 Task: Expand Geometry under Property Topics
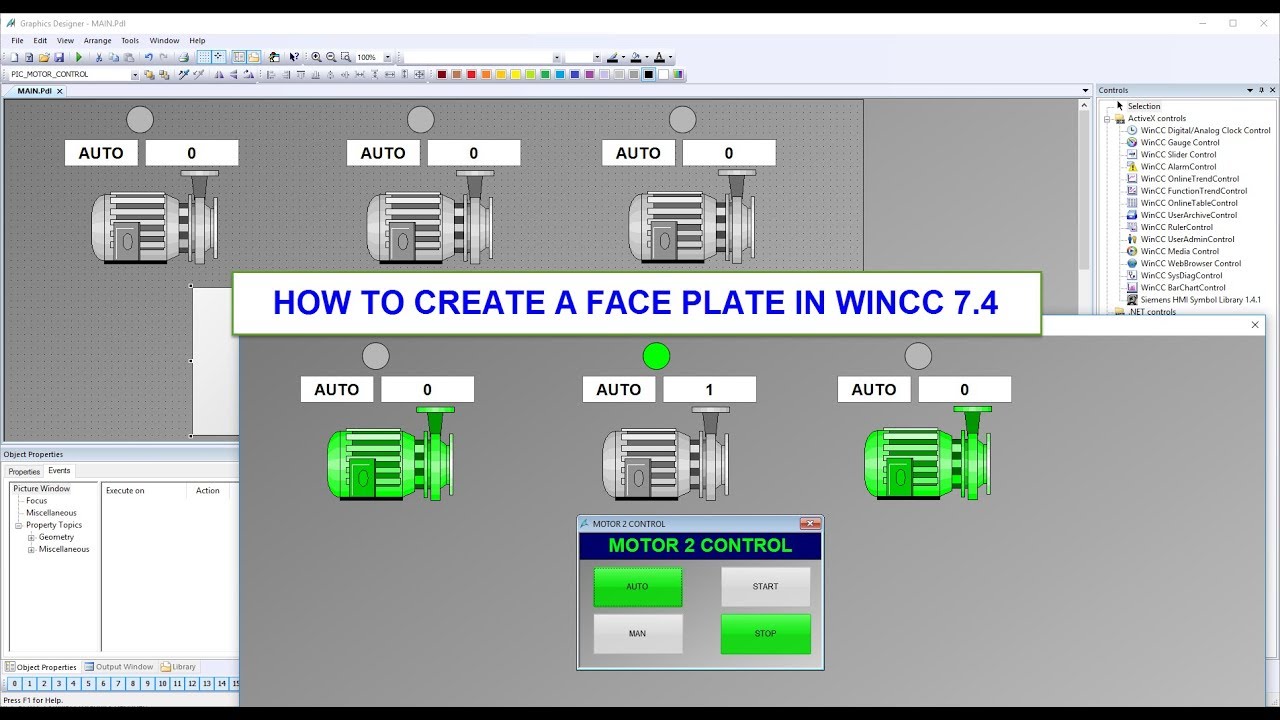31,537
